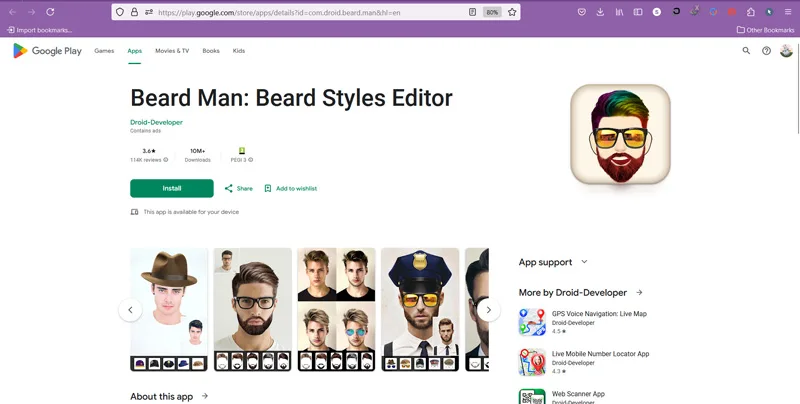Bookmark this page with the star icon
This screenshot has width=800, height=404.
[512, 12]
